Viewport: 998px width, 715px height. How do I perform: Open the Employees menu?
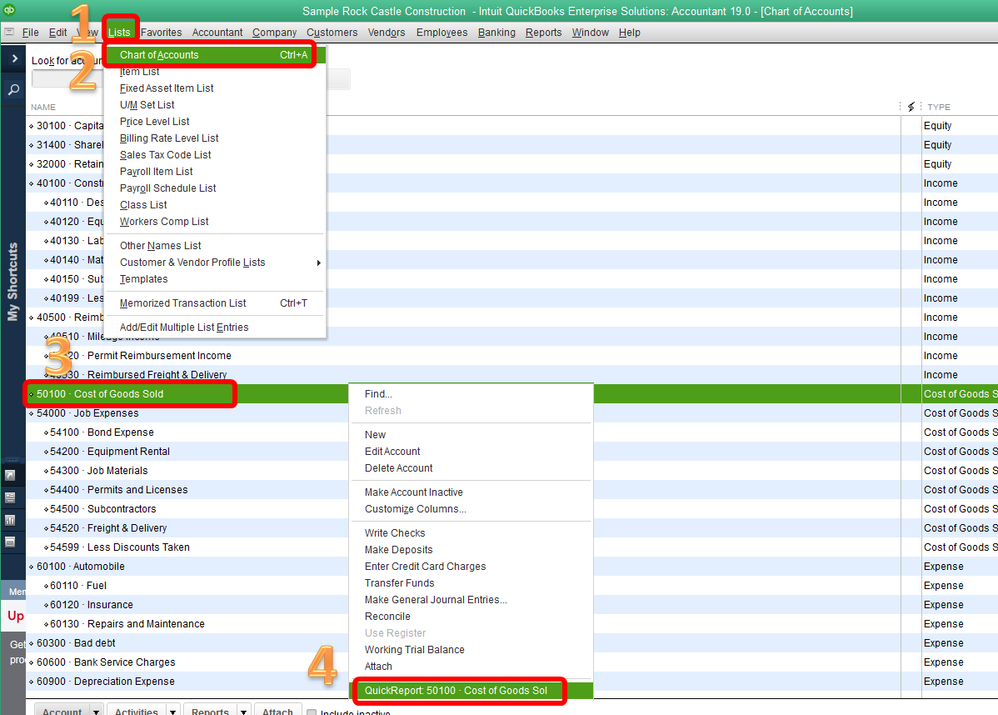click(x=442, y=32)
